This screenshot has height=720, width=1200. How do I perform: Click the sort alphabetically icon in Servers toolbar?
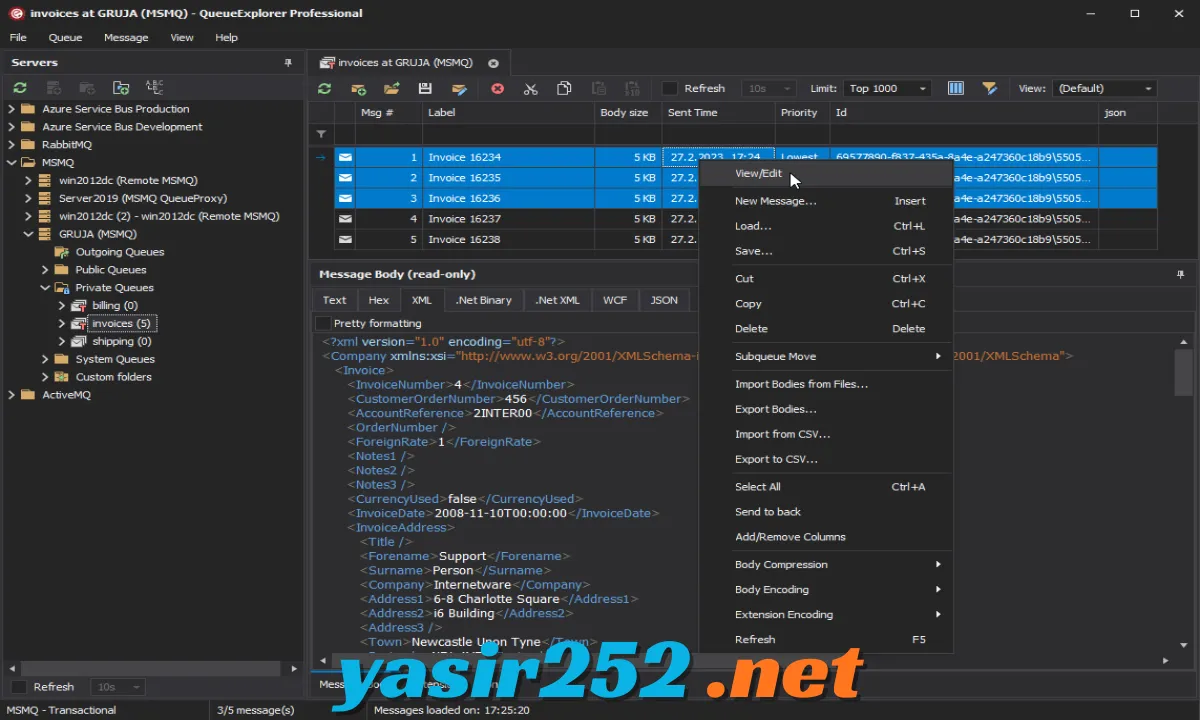pos(154,88)
